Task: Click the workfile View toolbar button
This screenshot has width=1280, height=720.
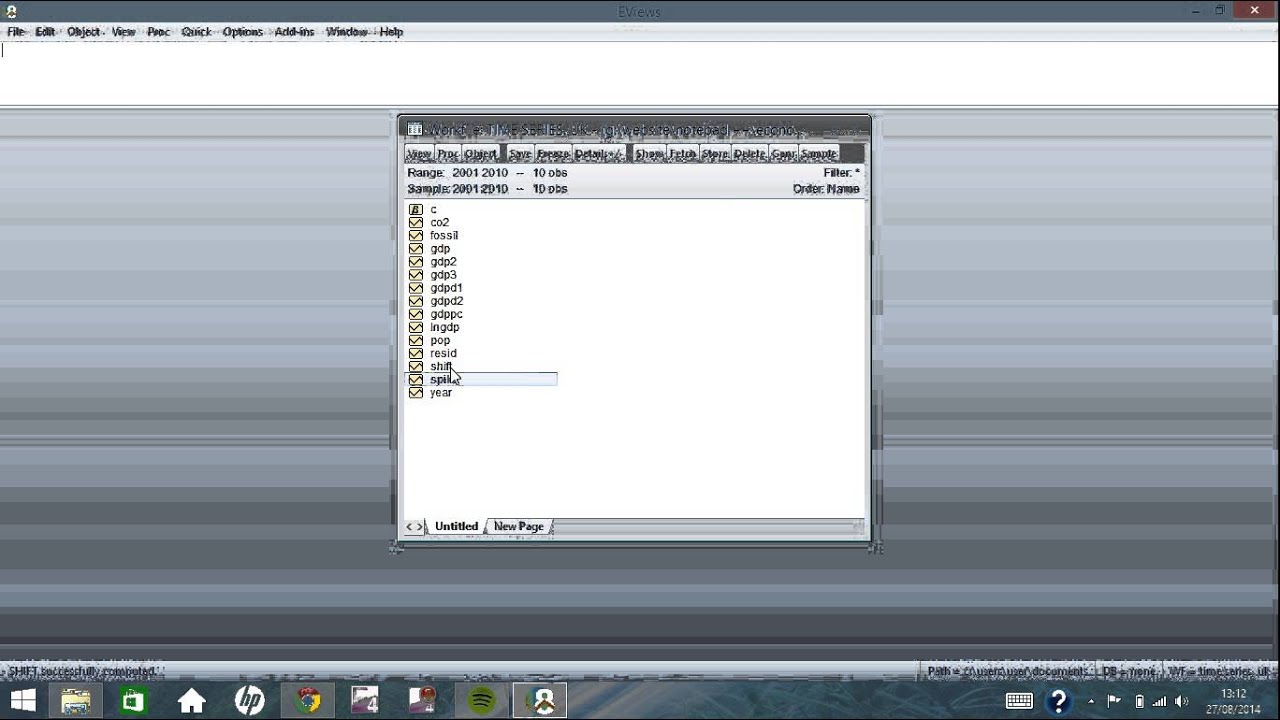Action: click(419, 153)
